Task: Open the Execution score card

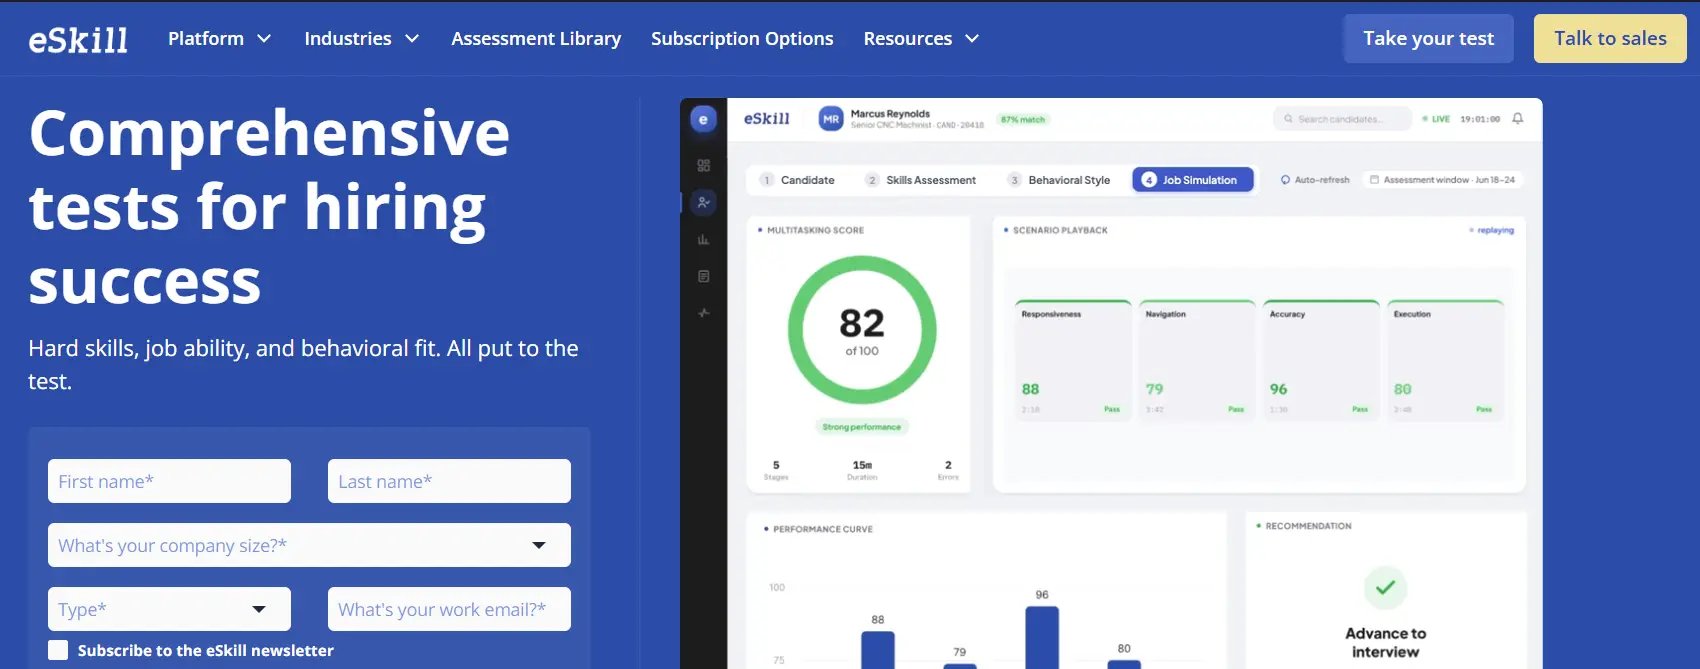Action: click(x=1445, y=360)
